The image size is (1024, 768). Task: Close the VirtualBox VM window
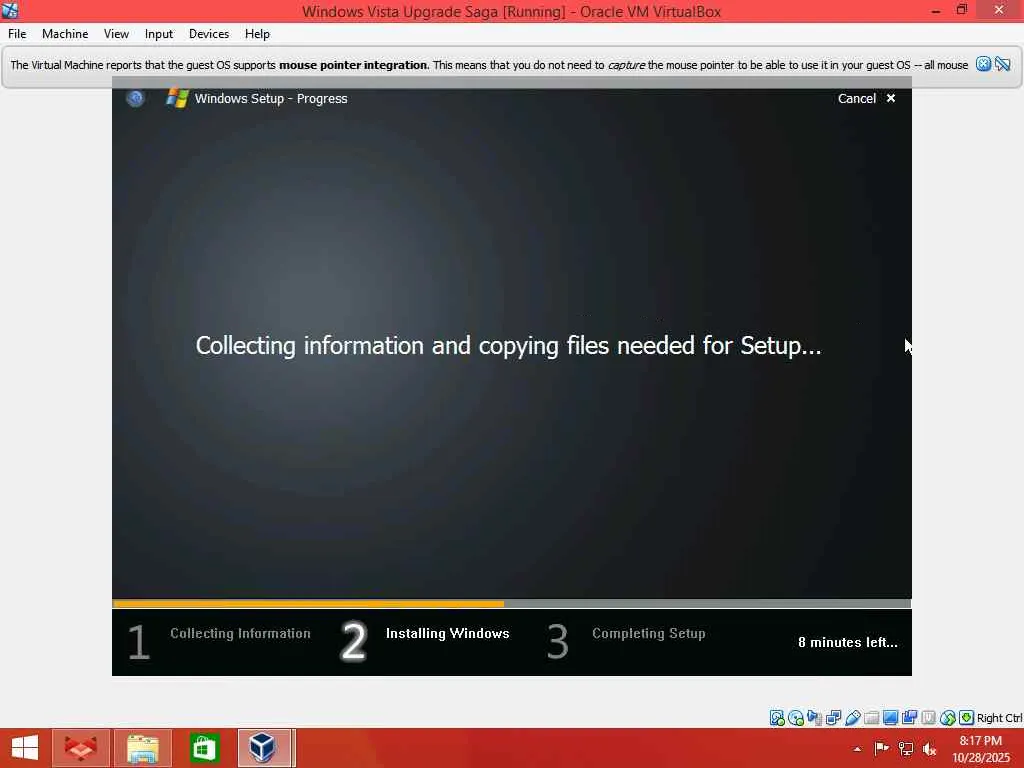point(999,10)
